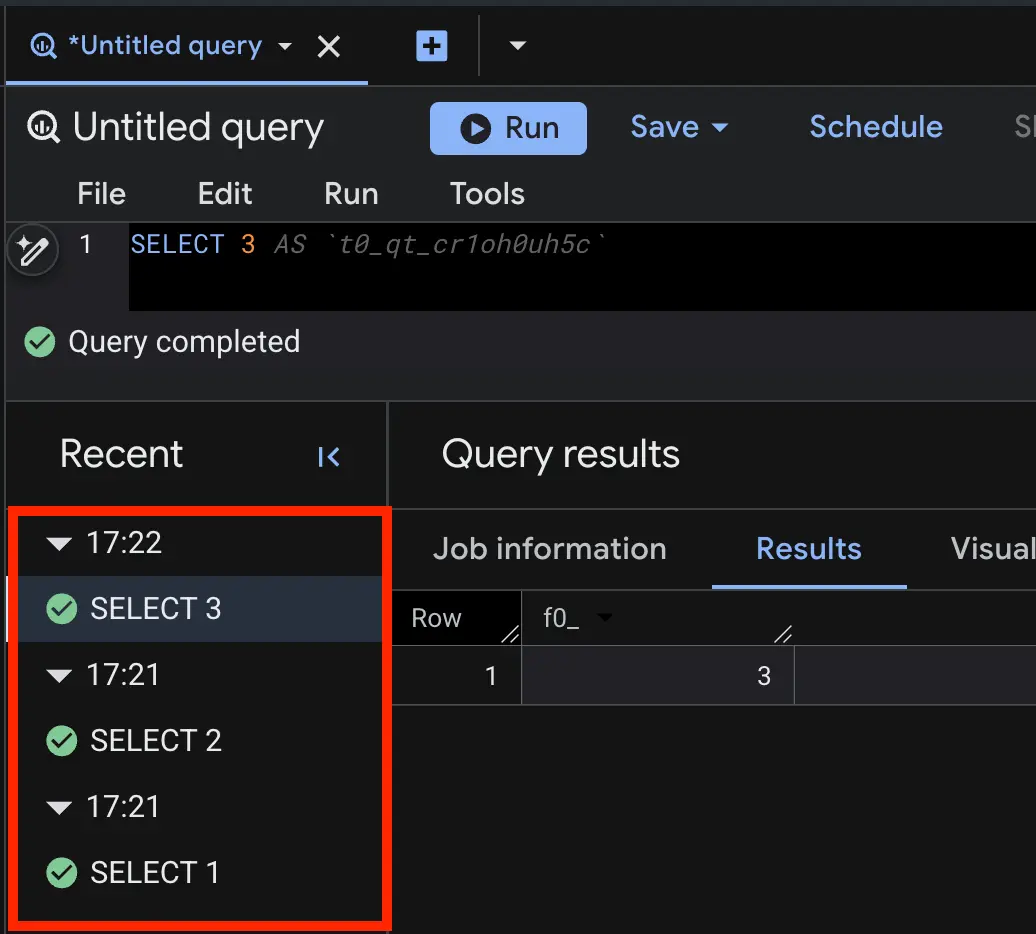This screenshot has height=934, width=1036.
Task: Select the SELECT 3 recent query
Action: [200, 608]
